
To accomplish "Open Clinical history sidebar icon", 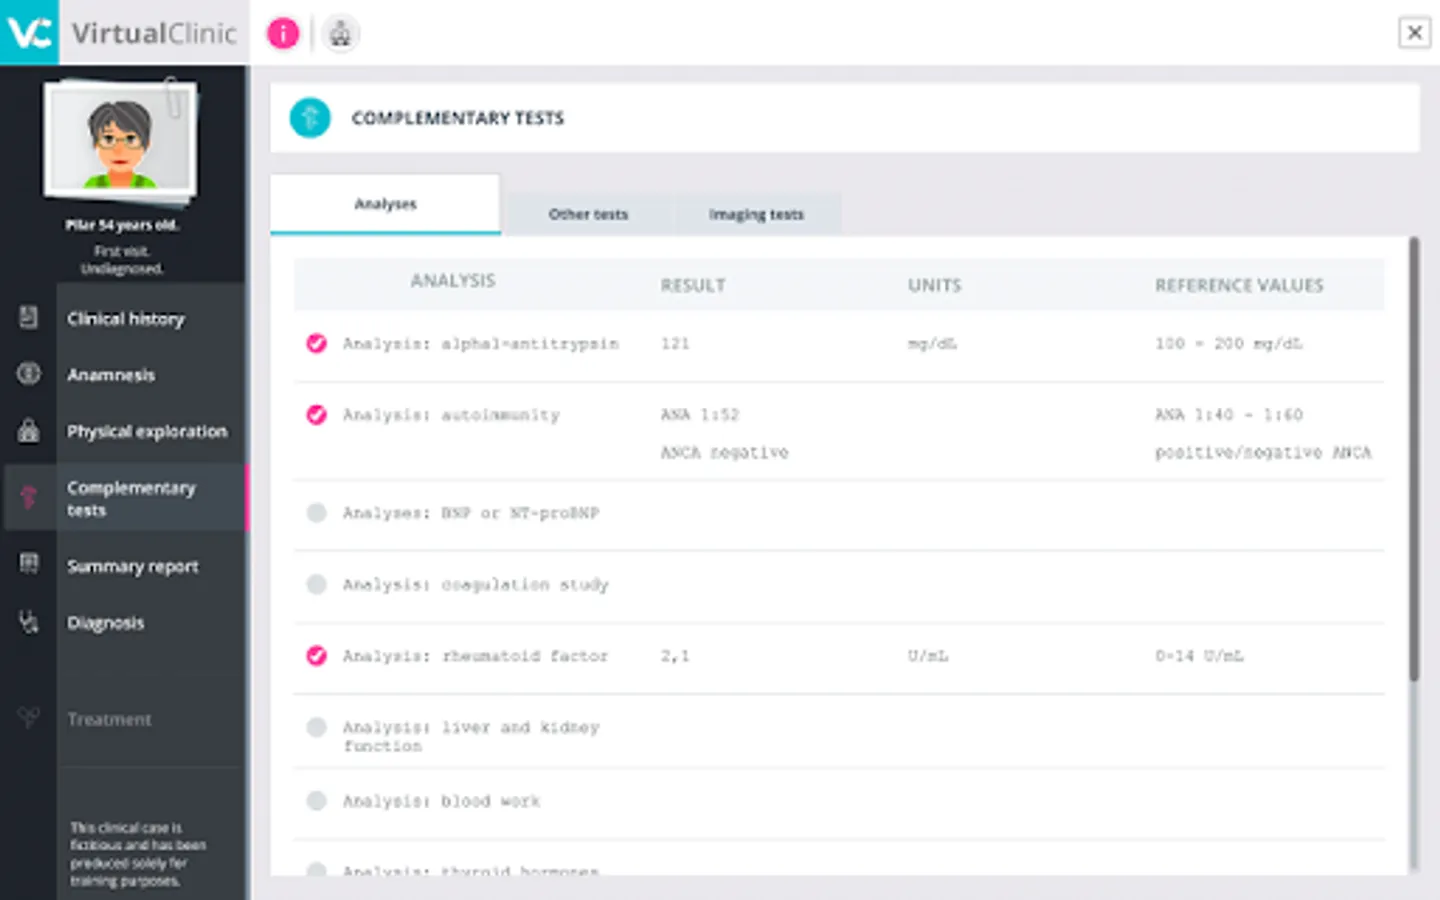I will (x=28, y=318).
